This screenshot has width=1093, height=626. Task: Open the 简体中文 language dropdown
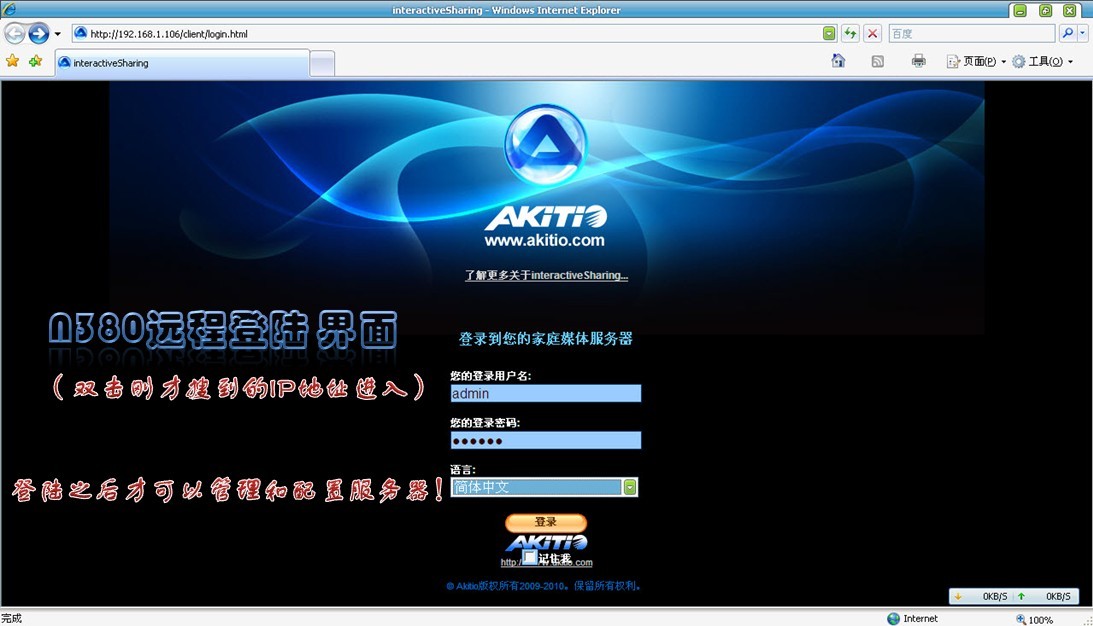pyautogui.click(x=544, y=487)
